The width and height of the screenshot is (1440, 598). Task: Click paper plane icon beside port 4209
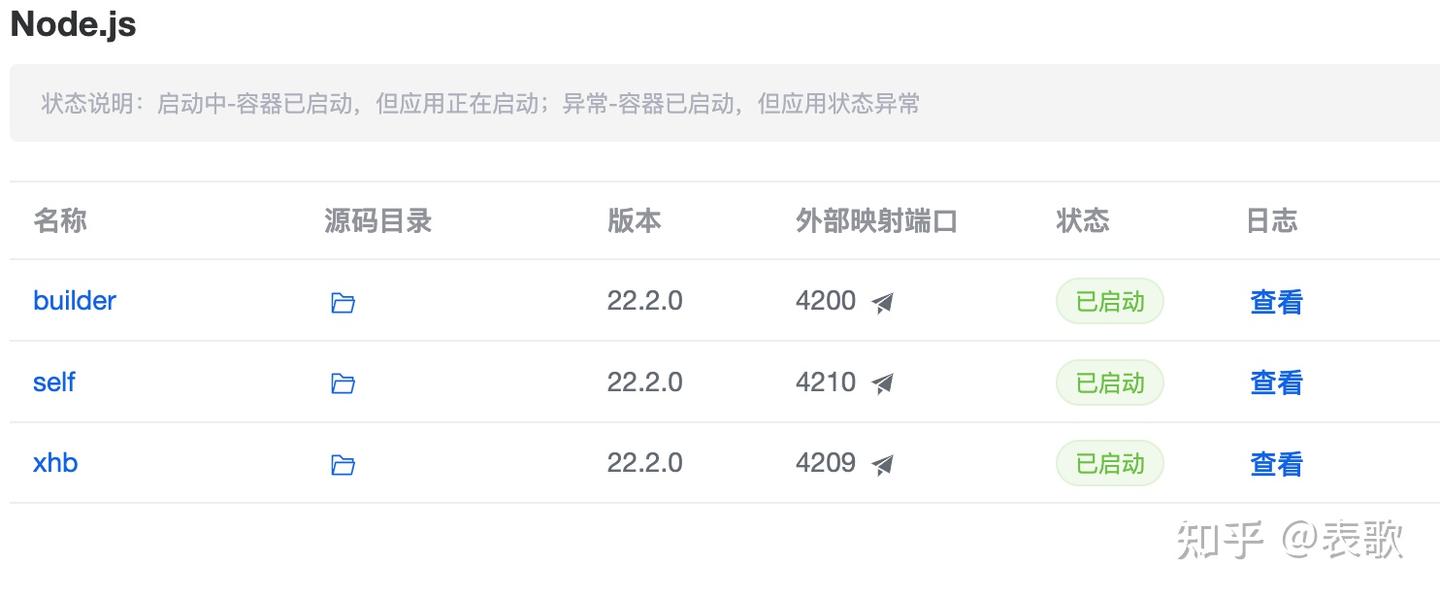click(882, 465)
